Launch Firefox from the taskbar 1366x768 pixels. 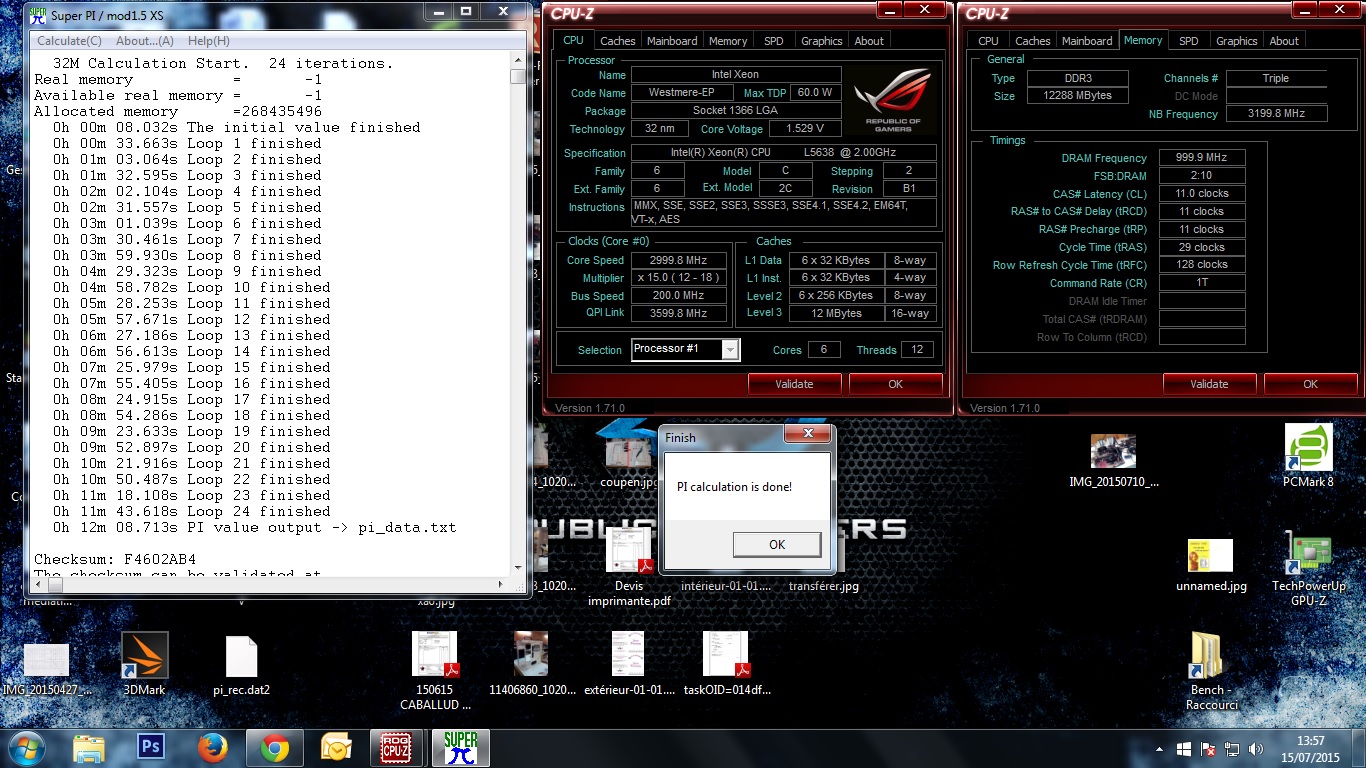(213, 747)
